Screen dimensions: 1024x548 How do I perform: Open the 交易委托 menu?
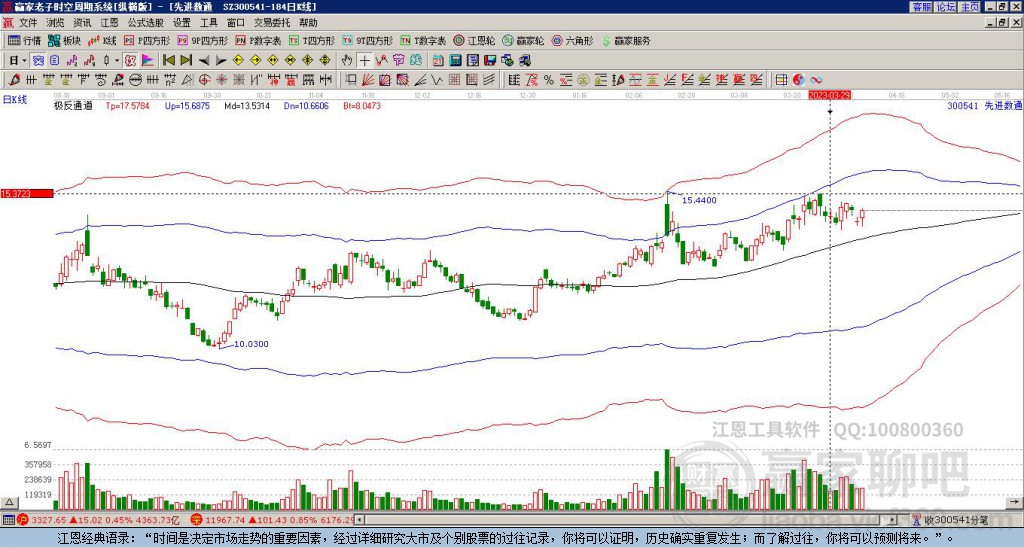(x=272, y=23)
